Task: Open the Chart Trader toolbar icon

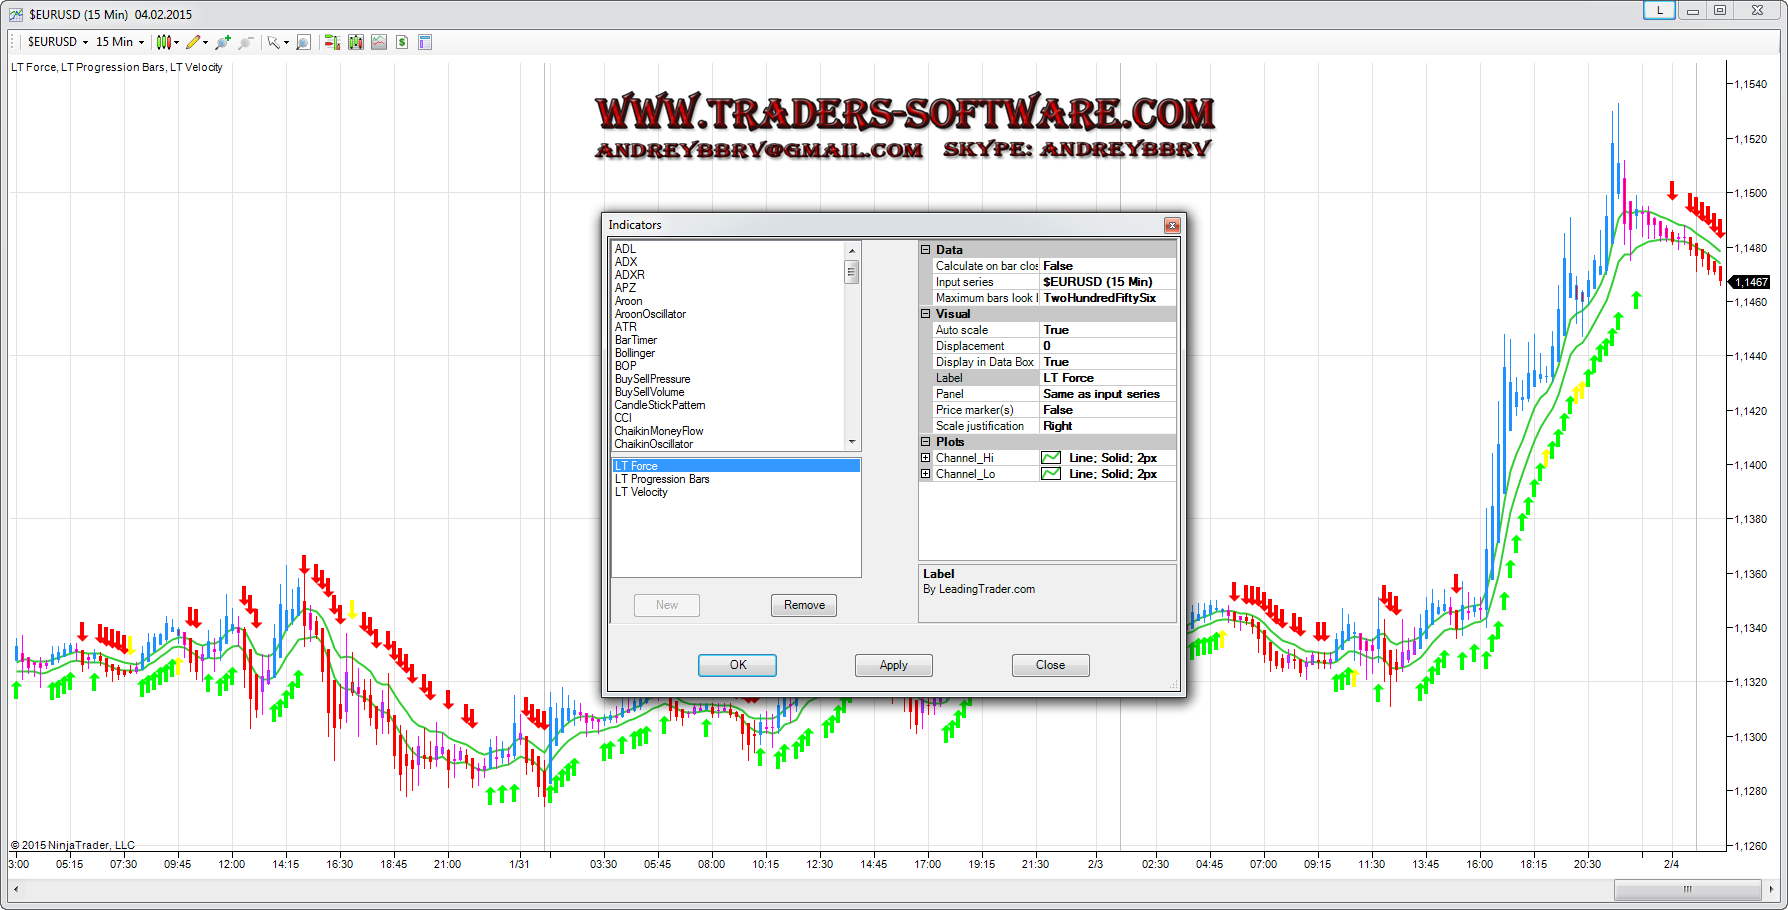Action: (x=332, y=42)
